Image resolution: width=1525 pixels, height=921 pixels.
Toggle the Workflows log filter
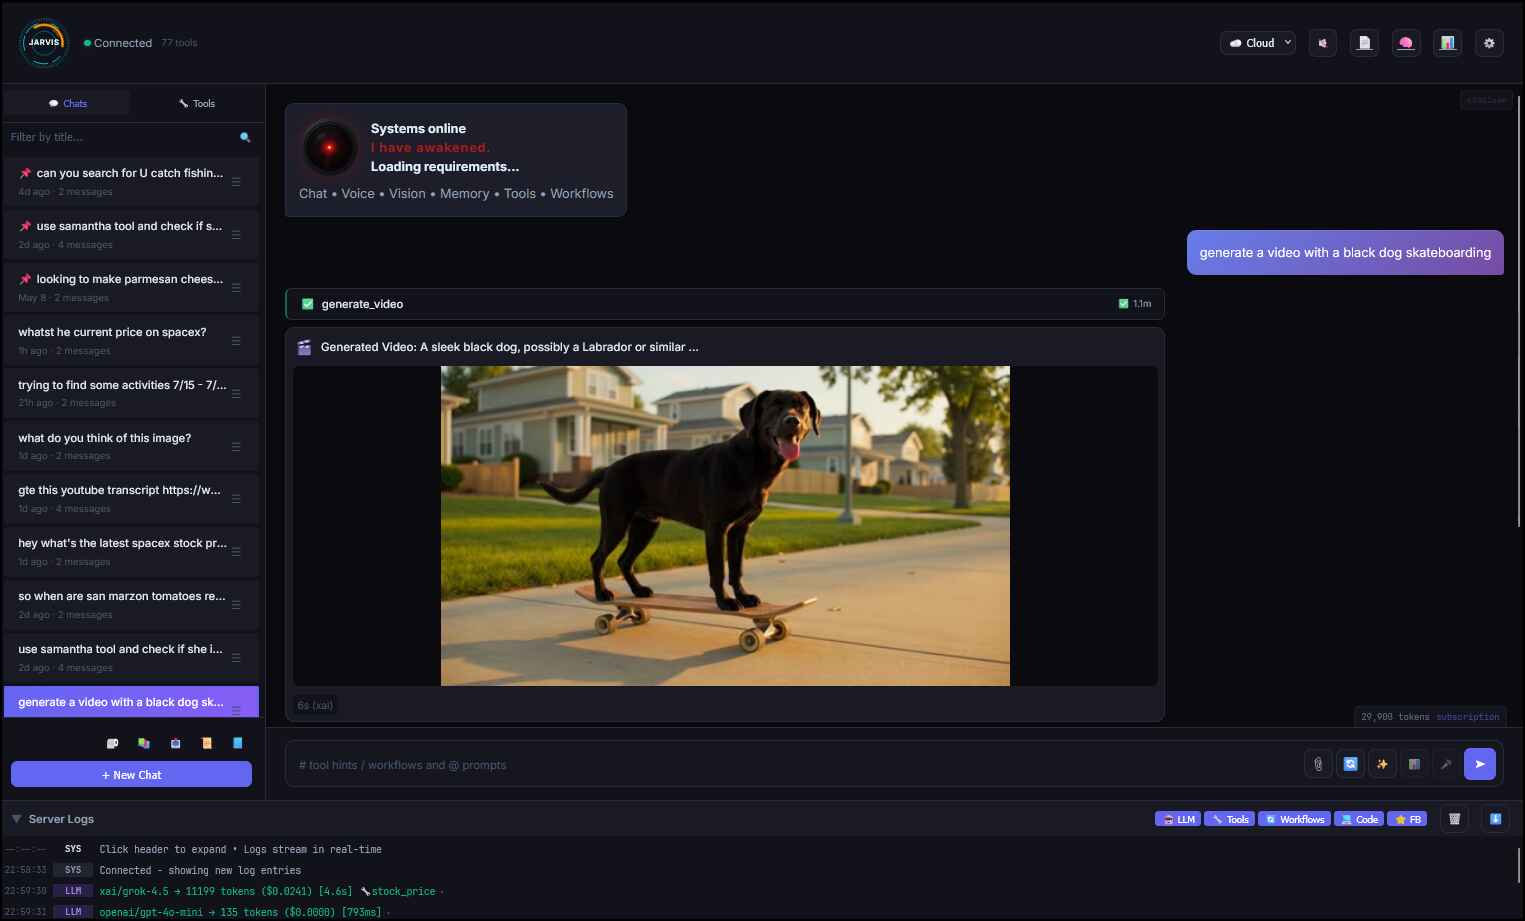pyautogui.click(x=1294, y=819)
